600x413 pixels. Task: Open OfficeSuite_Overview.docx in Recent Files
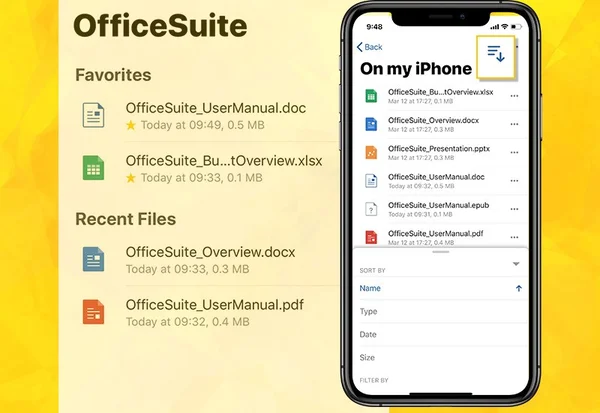[210, 252]
